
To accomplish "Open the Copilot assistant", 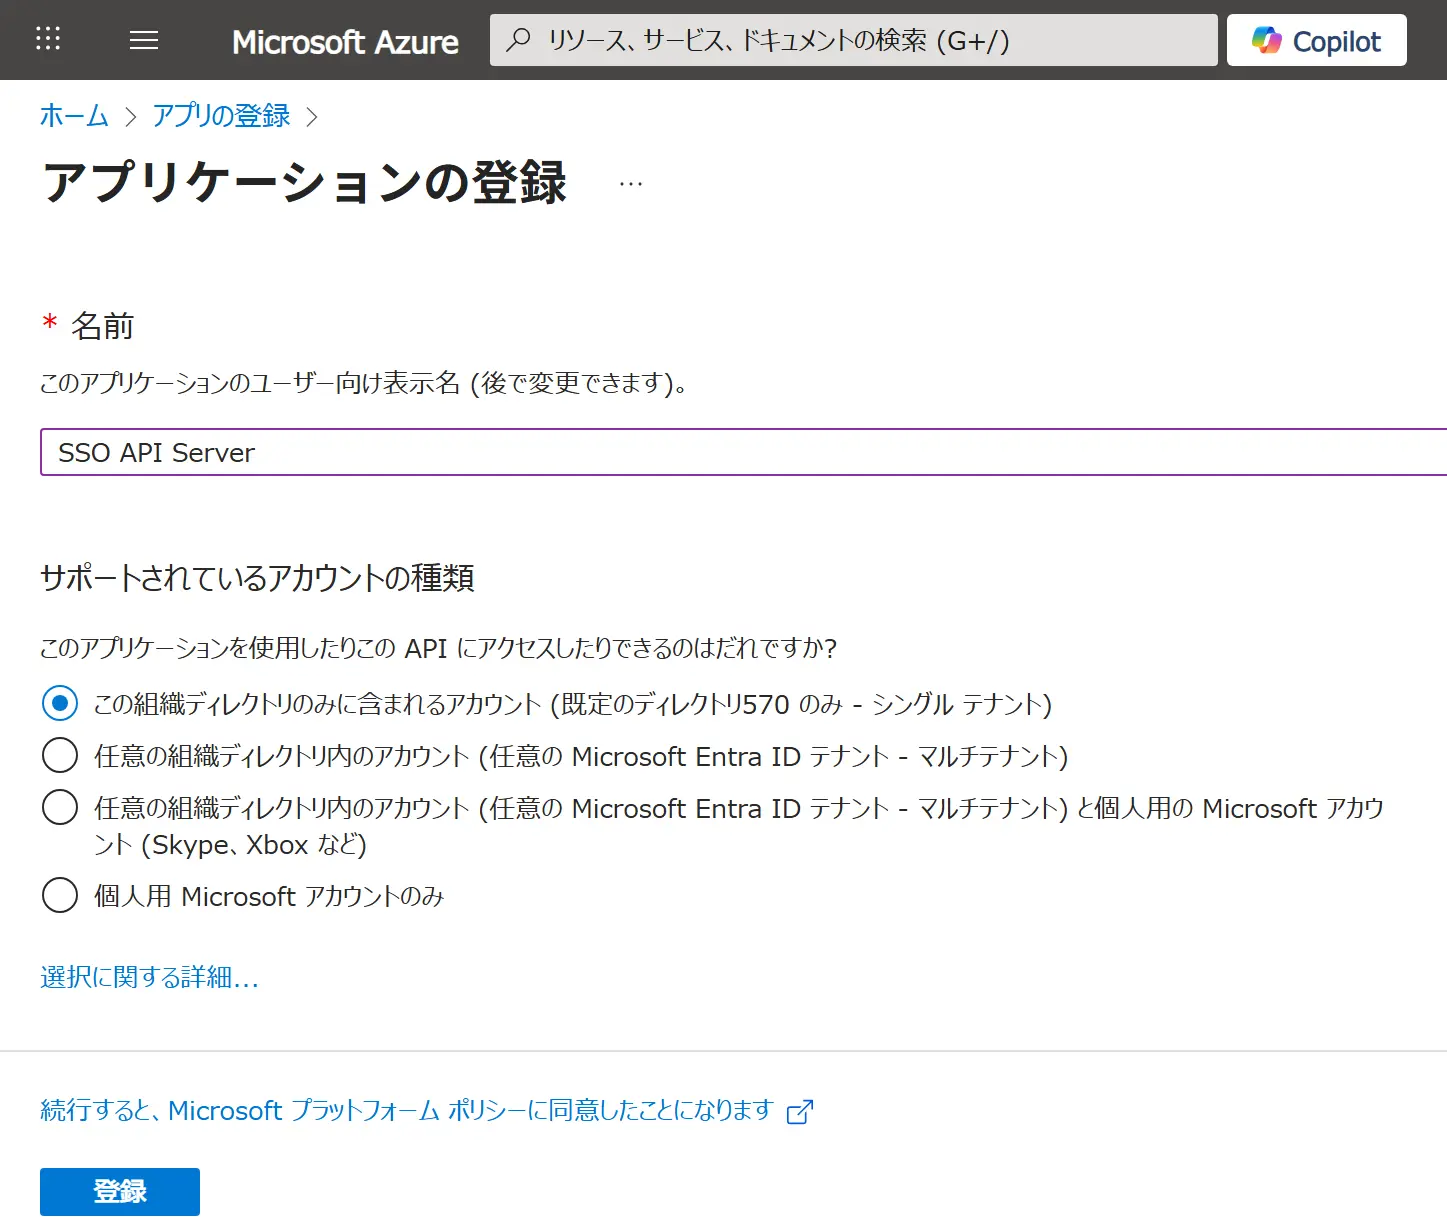I will tap(1316, 40).
